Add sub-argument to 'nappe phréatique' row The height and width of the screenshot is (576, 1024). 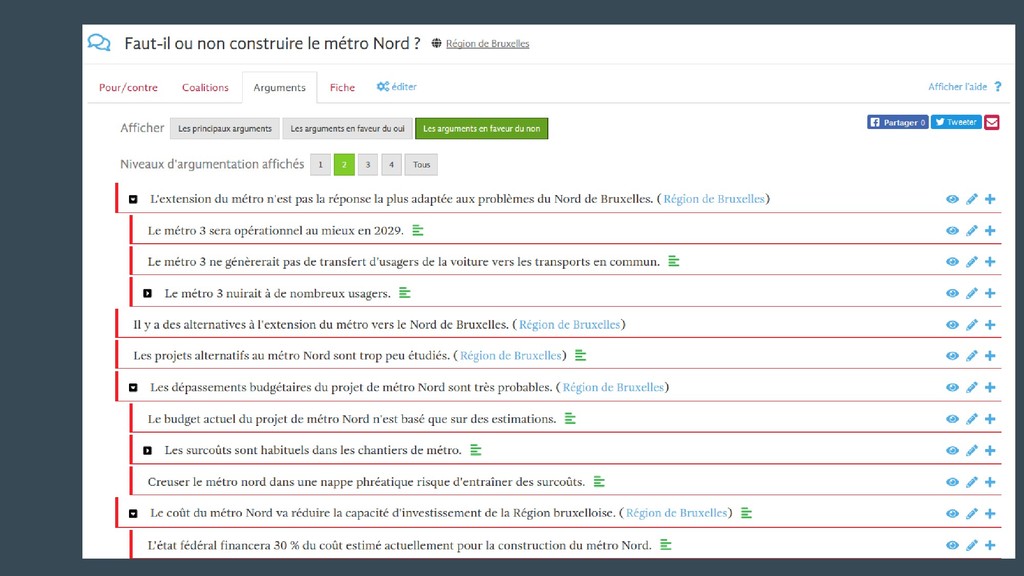[x=990, y=482]
